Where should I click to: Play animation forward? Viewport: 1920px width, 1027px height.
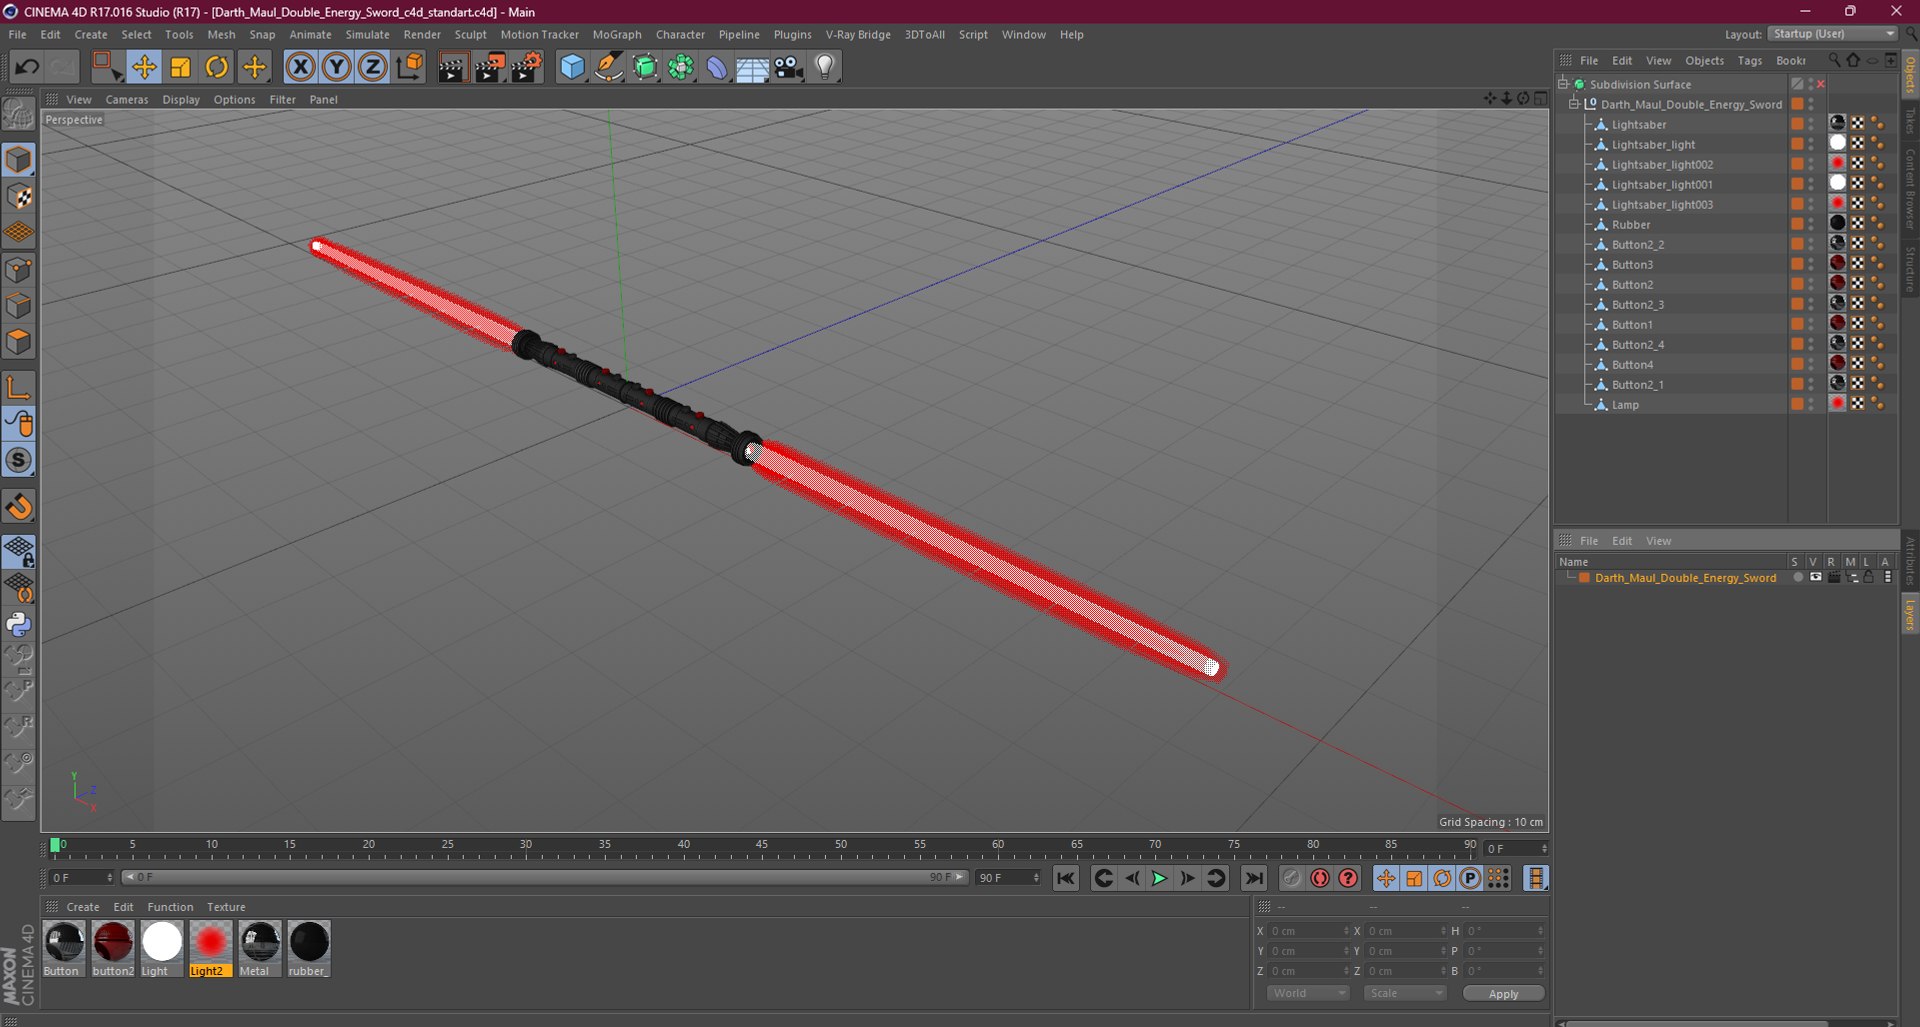click(x=1159, y=878)
